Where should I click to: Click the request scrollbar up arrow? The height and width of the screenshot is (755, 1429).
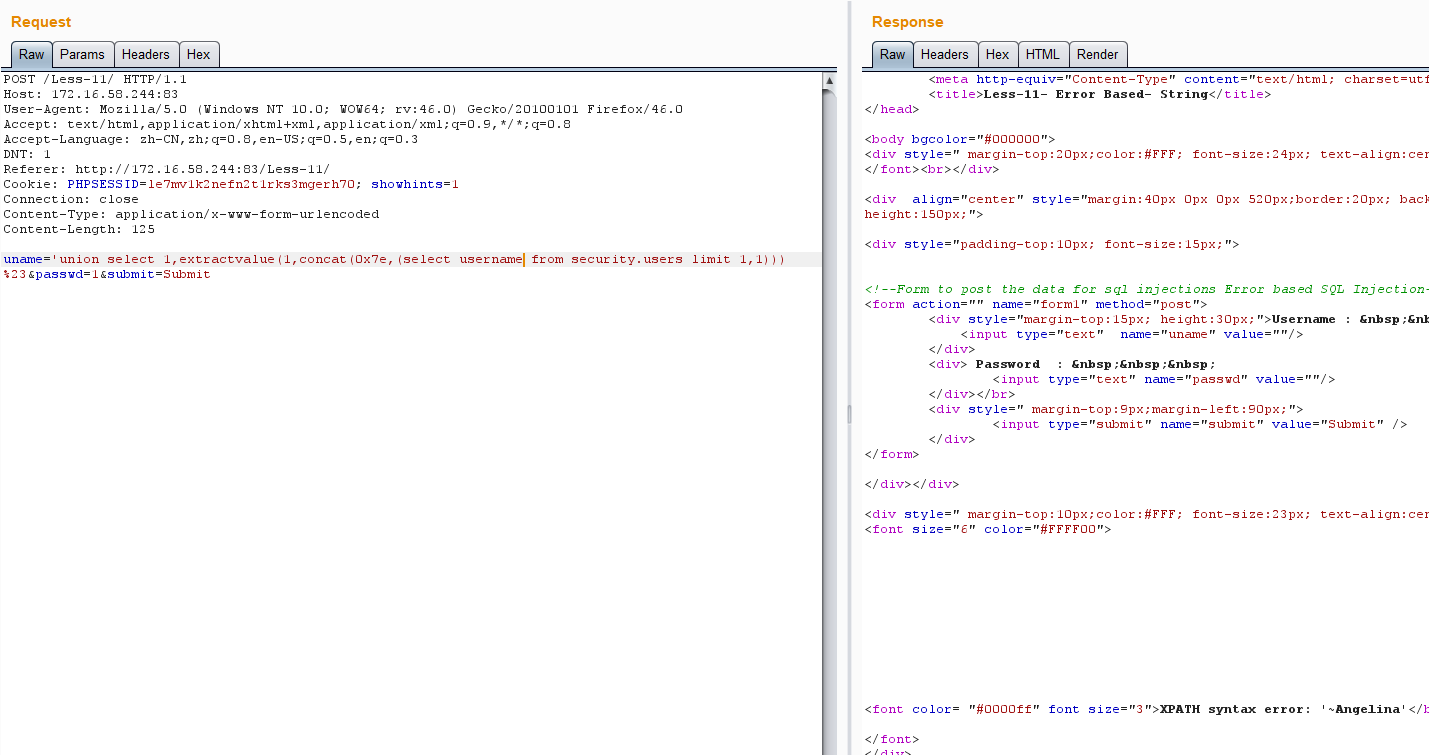tap(829, 79)
